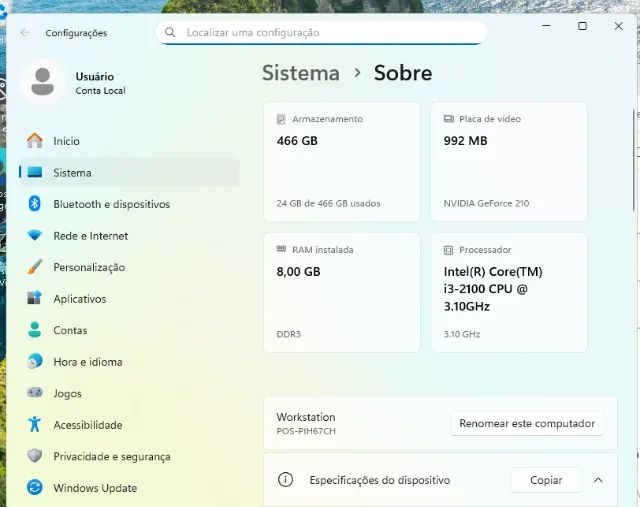This screenshot has height=507, width=640.
Task: Open the Usuário Conta Local profile
Action: coord(74,82)
